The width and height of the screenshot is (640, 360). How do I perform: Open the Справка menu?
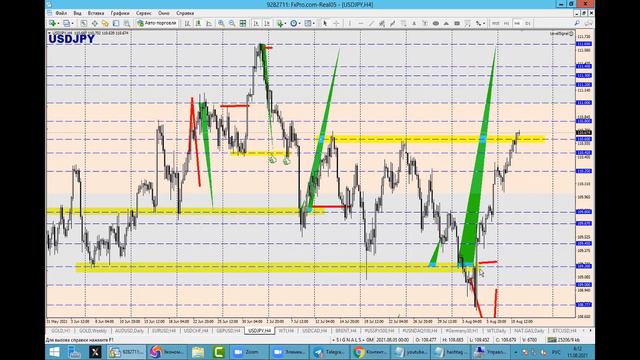(x=185, y=13)
